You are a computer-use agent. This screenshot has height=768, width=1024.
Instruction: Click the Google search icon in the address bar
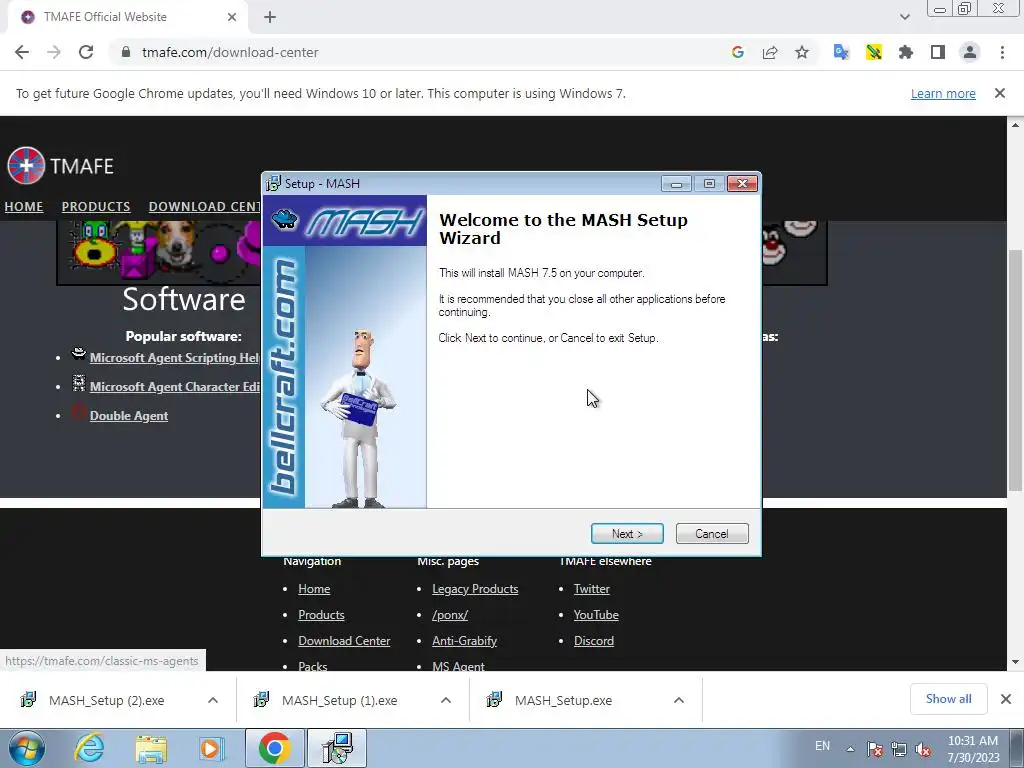738,52
